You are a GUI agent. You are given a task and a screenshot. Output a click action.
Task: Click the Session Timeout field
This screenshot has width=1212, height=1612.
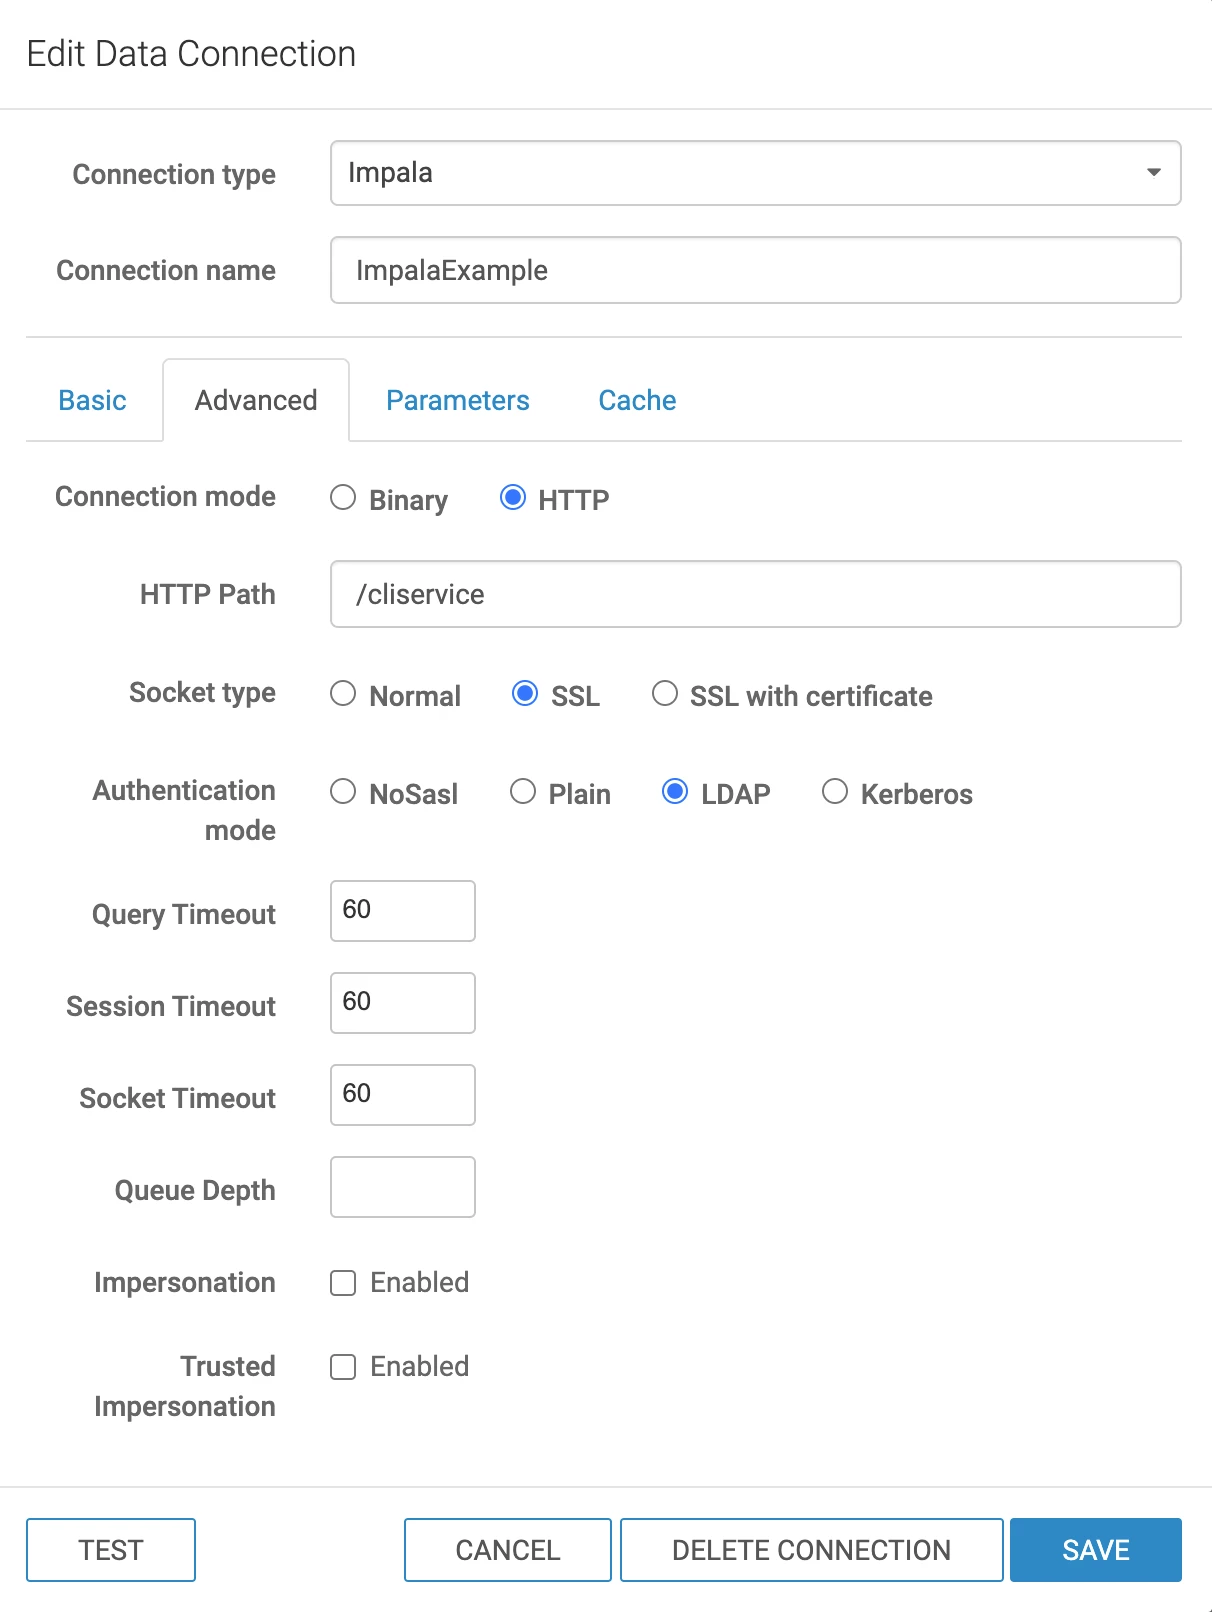pos(403,1003)
